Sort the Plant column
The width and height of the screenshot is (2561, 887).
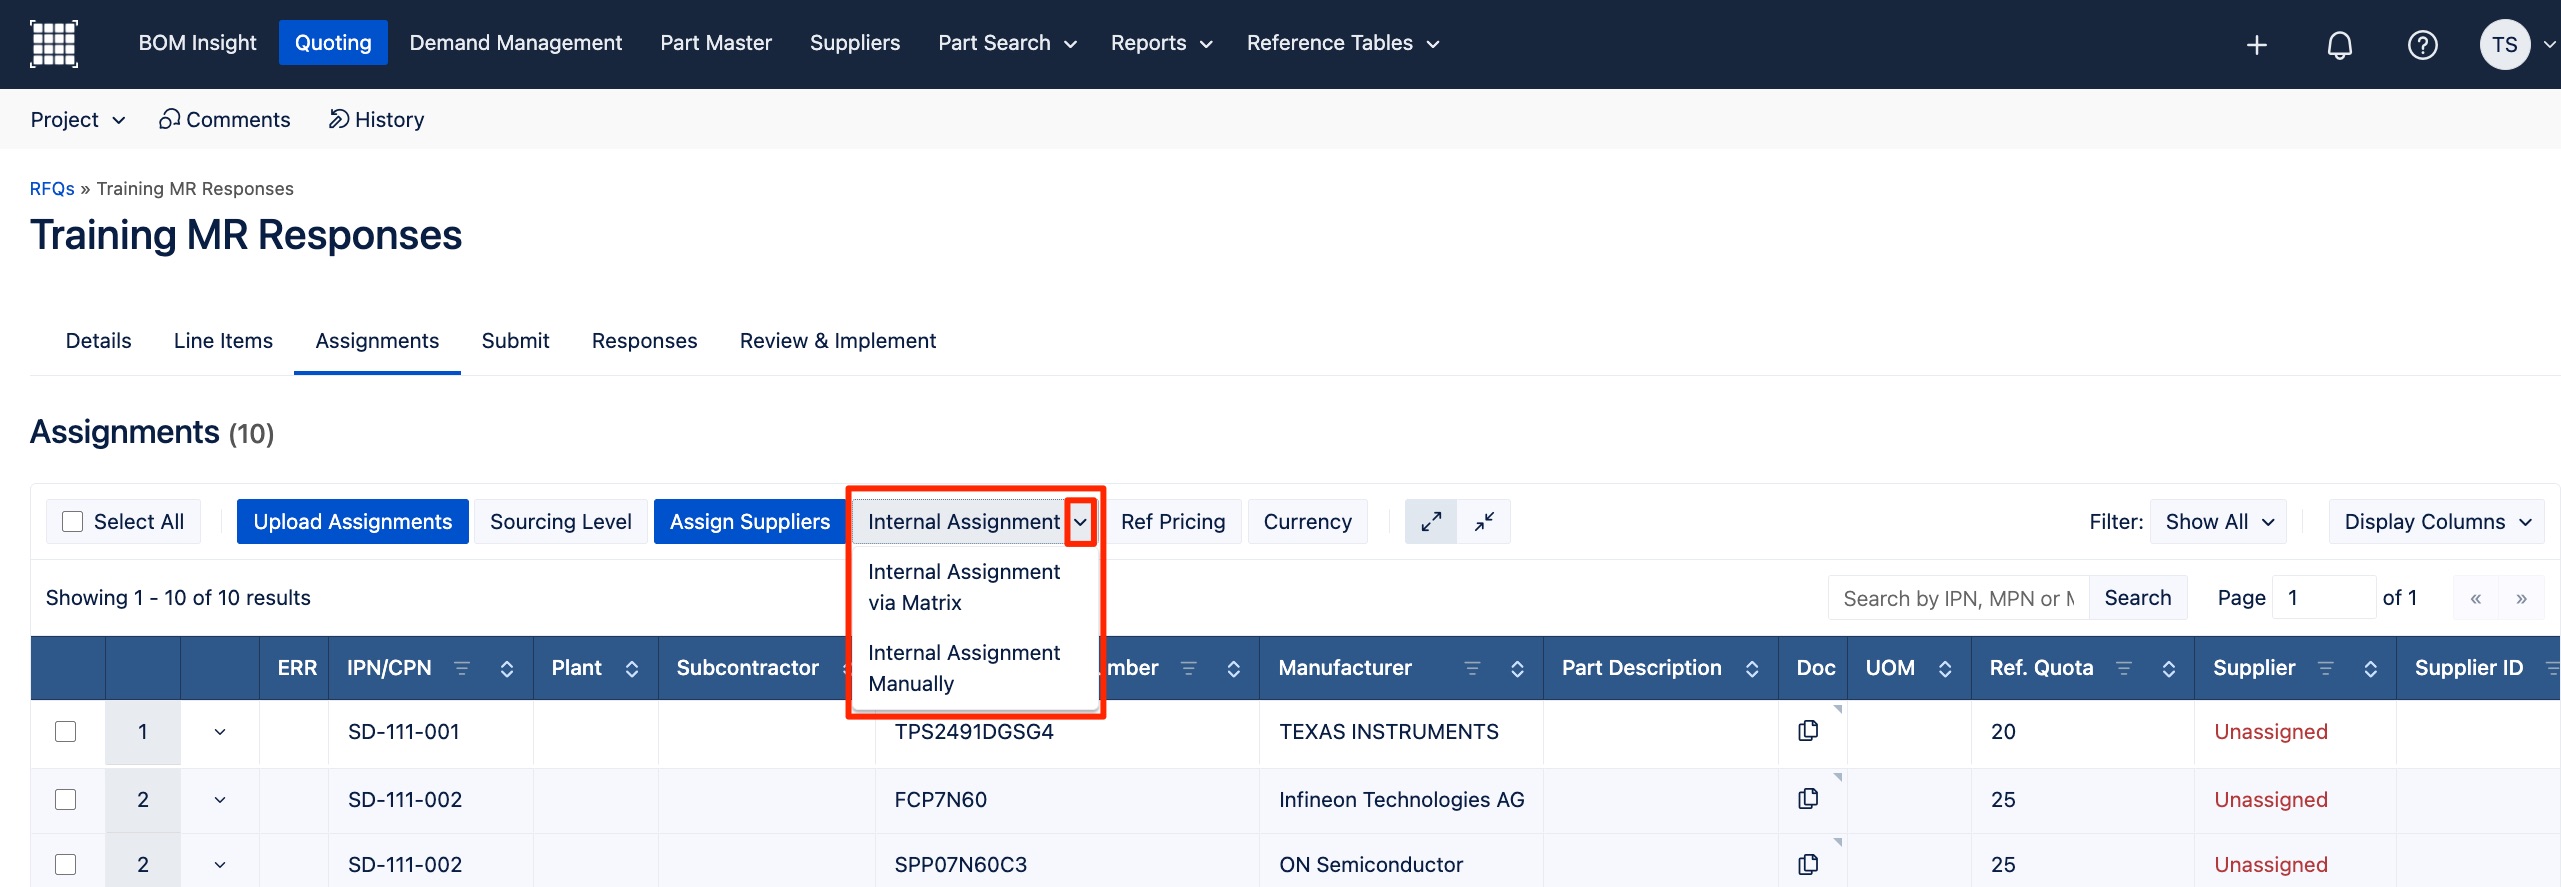click(632, 668)
